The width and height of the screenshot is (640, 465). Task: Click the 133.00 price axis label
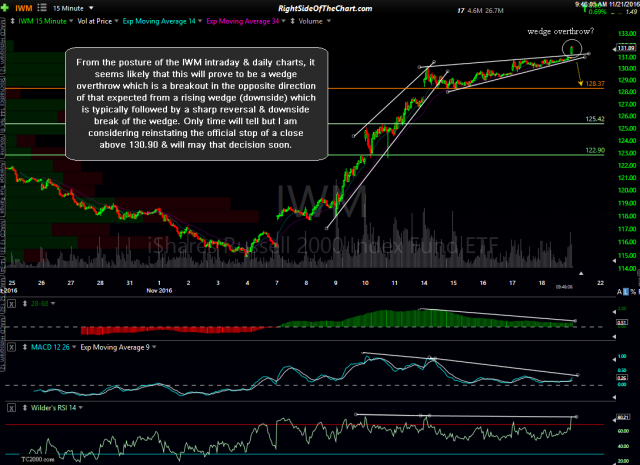tap(627, 34)
